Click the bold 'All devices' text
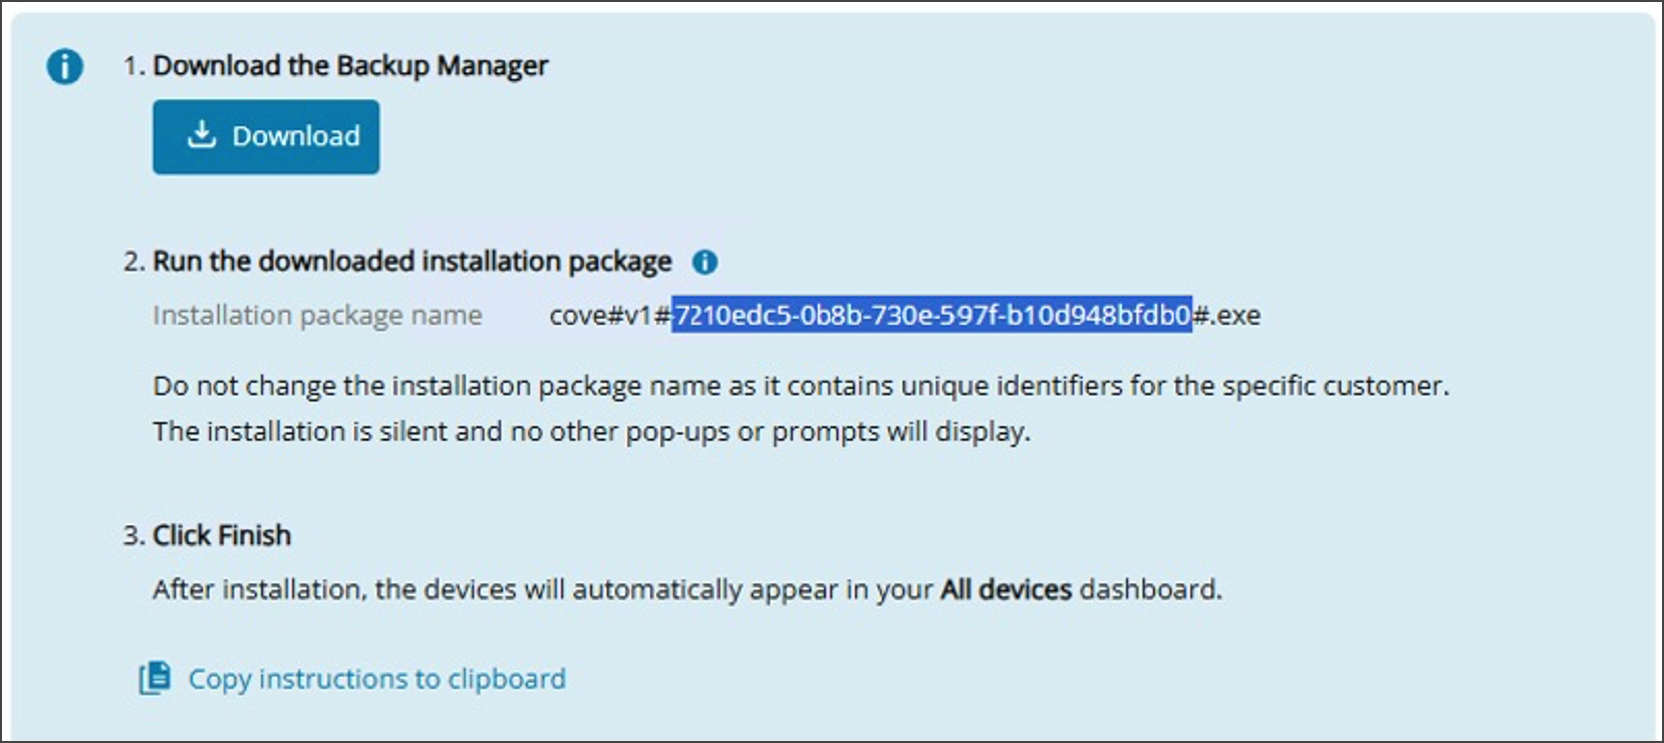 coord(1005,589)
